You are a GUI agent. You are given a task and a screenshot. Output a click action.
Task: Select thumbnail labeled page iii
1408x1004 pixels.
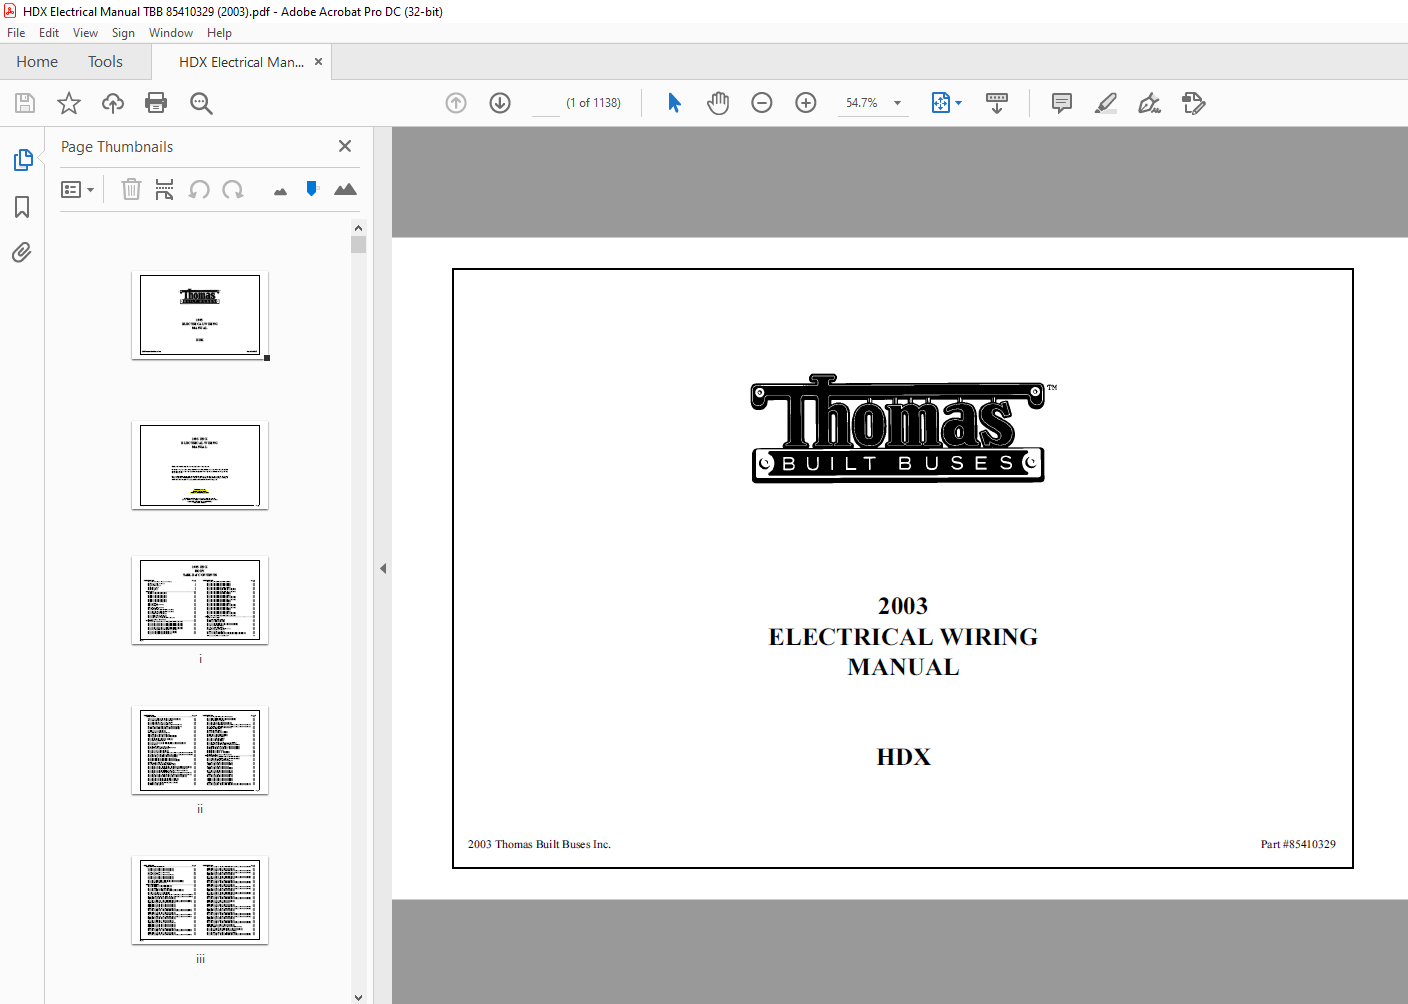[x=200, y=900]
